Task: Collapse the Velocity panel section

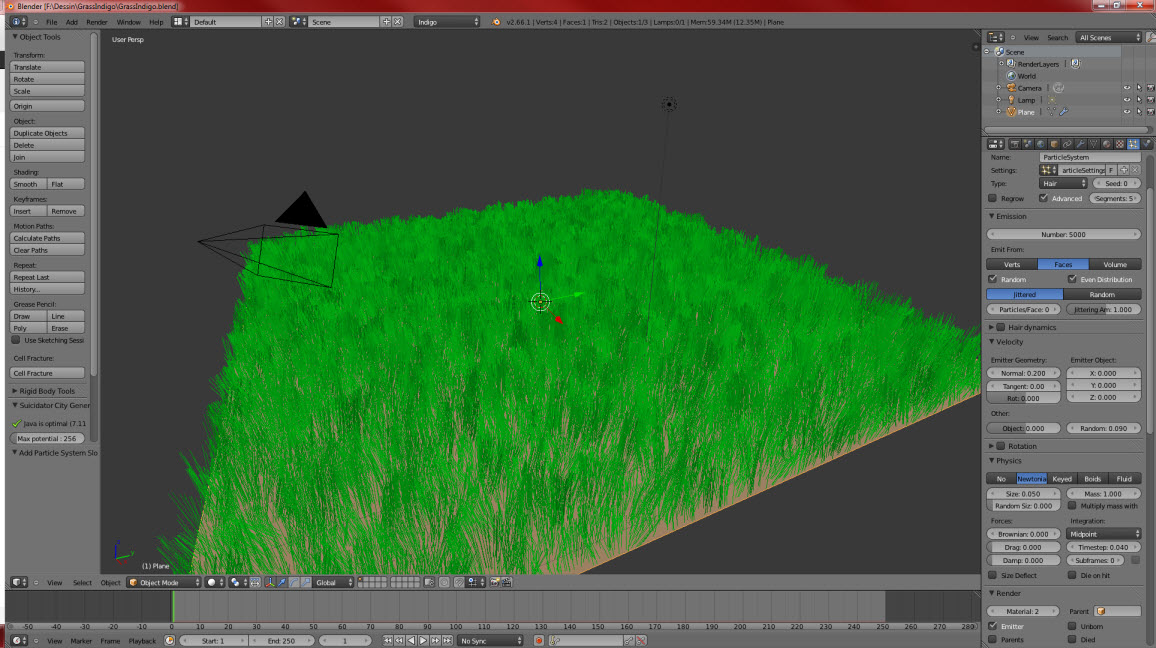Action: pyautogui.click(x=992, y=342)
